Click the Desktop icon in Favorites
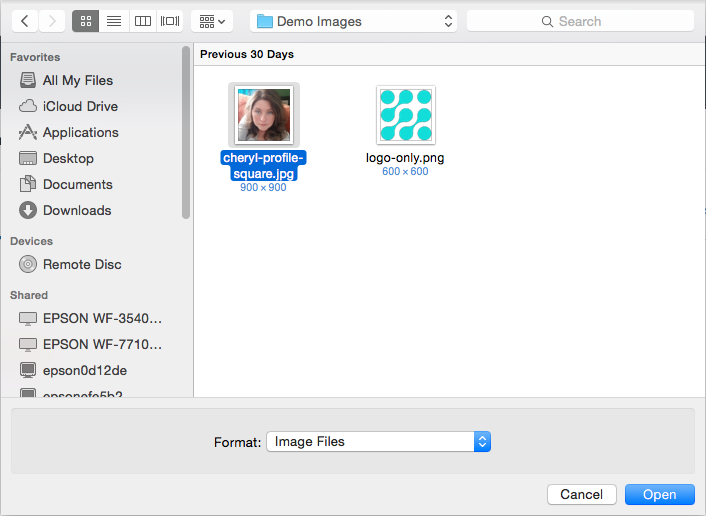 (x=28, y=158)
